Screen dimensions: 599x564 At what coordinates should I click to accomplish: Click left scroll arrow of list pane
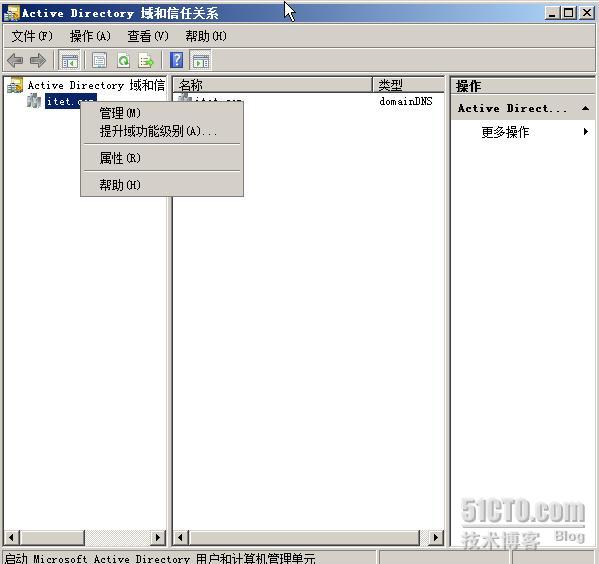tap(181, 538)
